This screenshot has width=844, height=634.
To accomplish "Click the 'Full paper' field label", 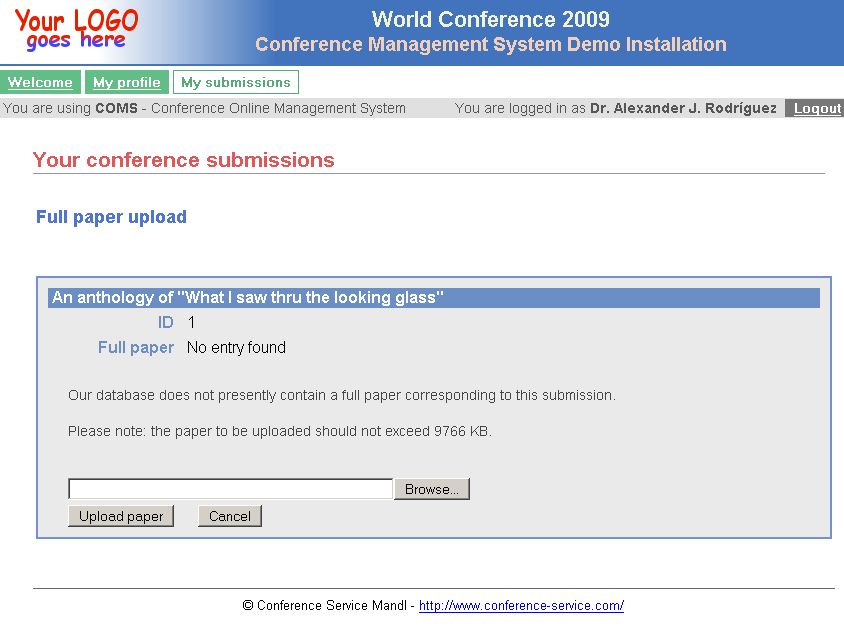I will click(x=136, y=348).
